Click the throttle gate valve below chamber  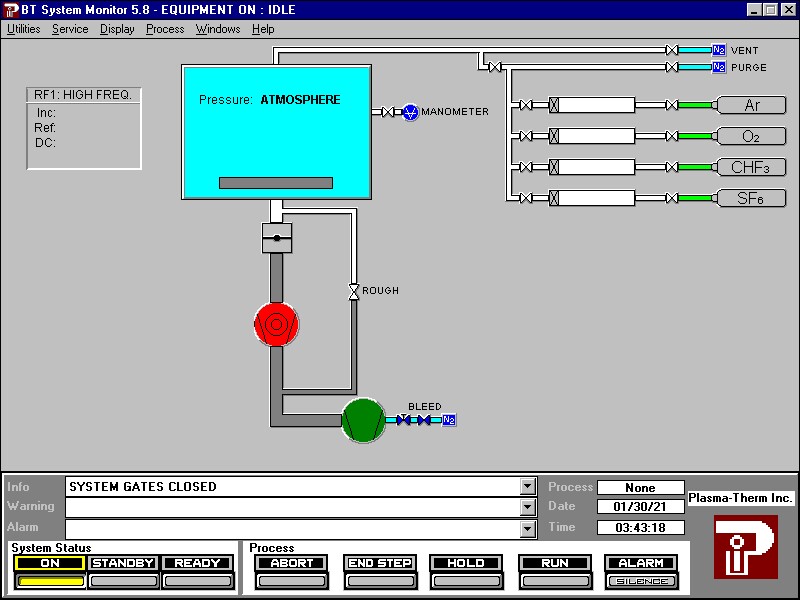click(x=276, y=238)
